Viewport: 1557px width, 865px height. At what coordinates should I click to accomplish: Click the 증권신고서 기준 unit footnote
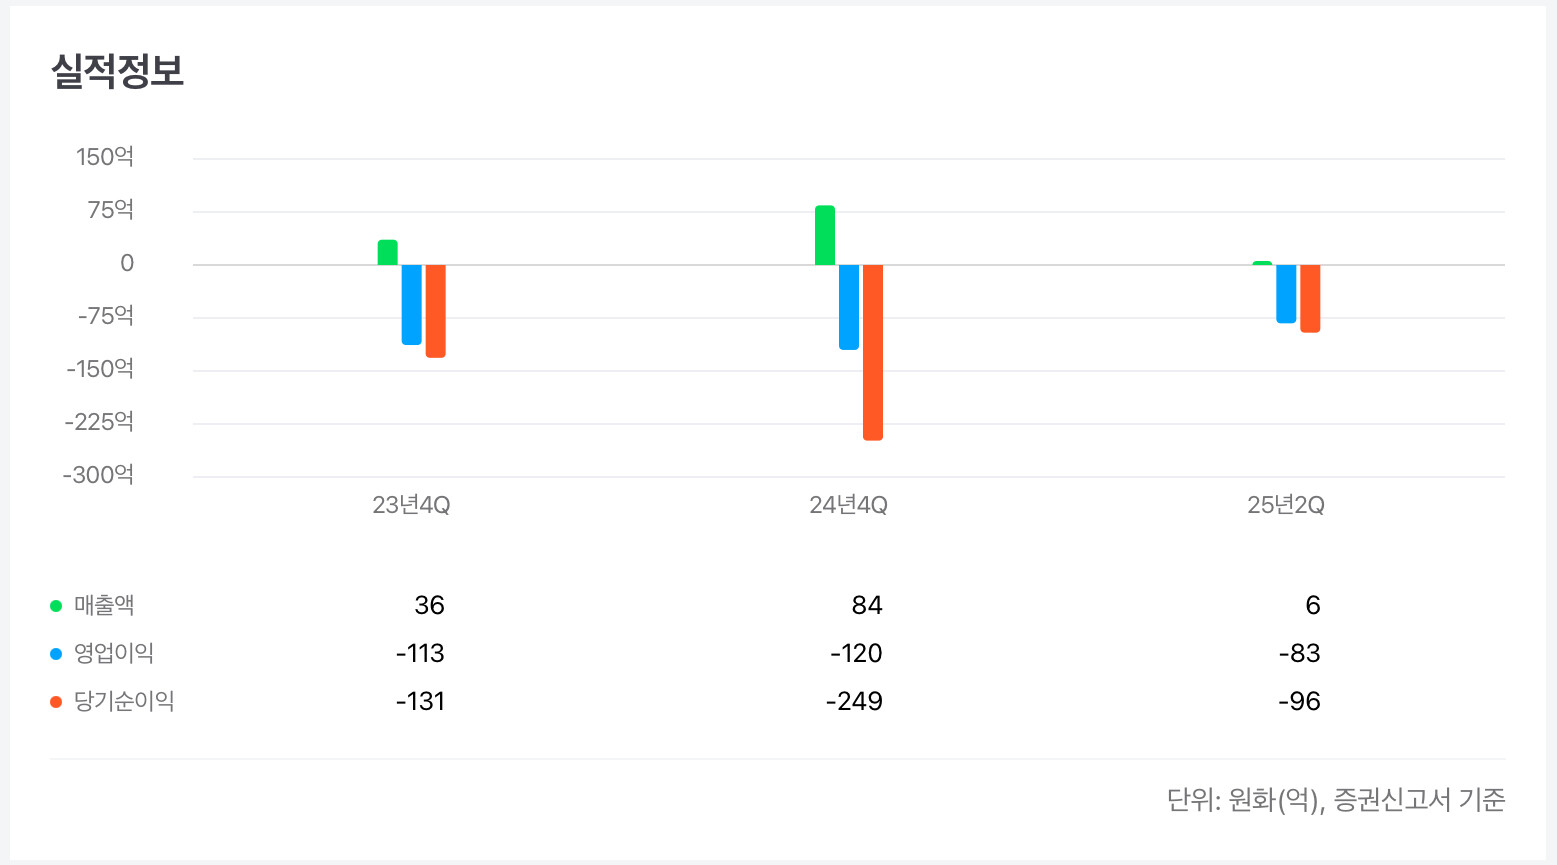click(1336, 800)
